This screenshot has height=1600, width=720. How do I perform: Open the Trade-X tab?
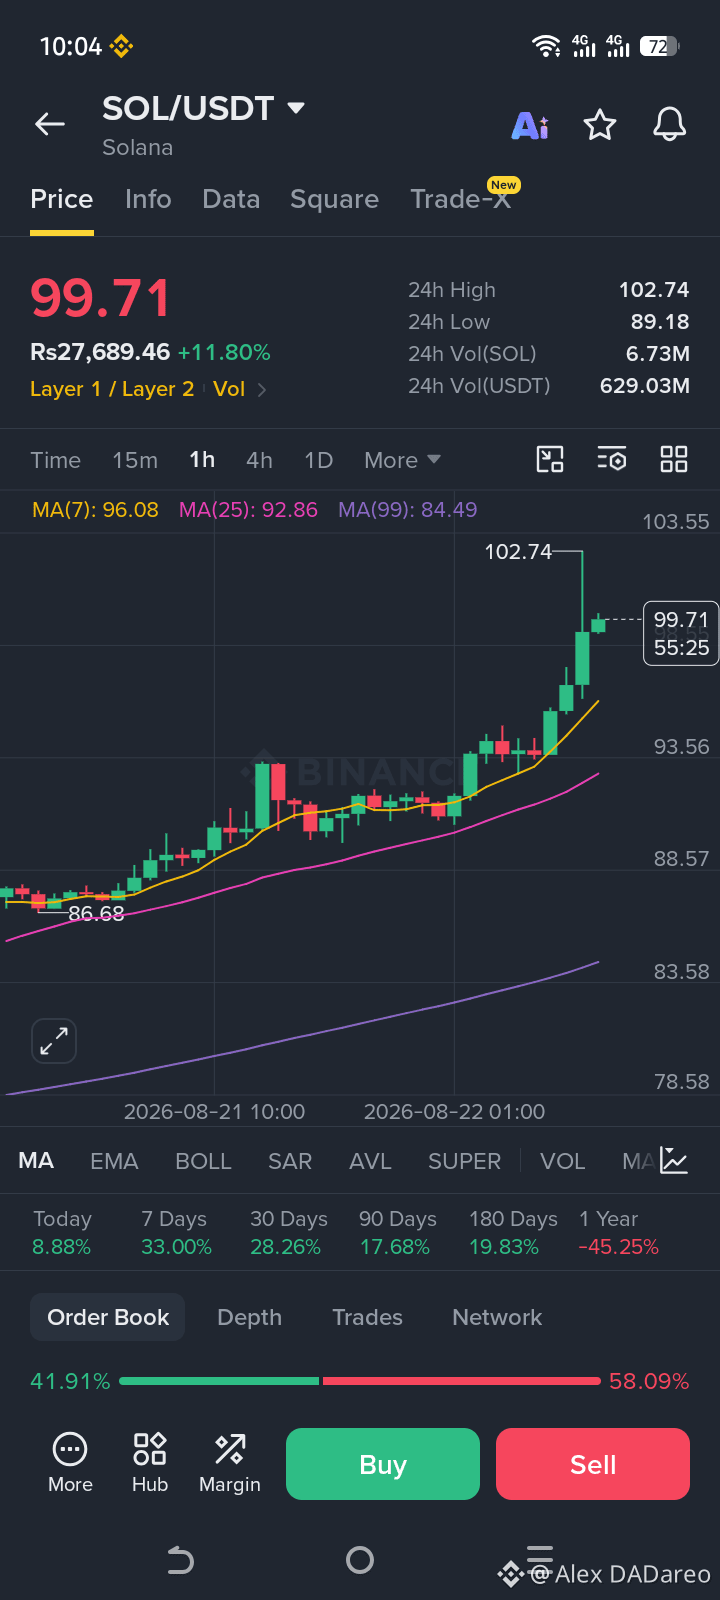461,199
